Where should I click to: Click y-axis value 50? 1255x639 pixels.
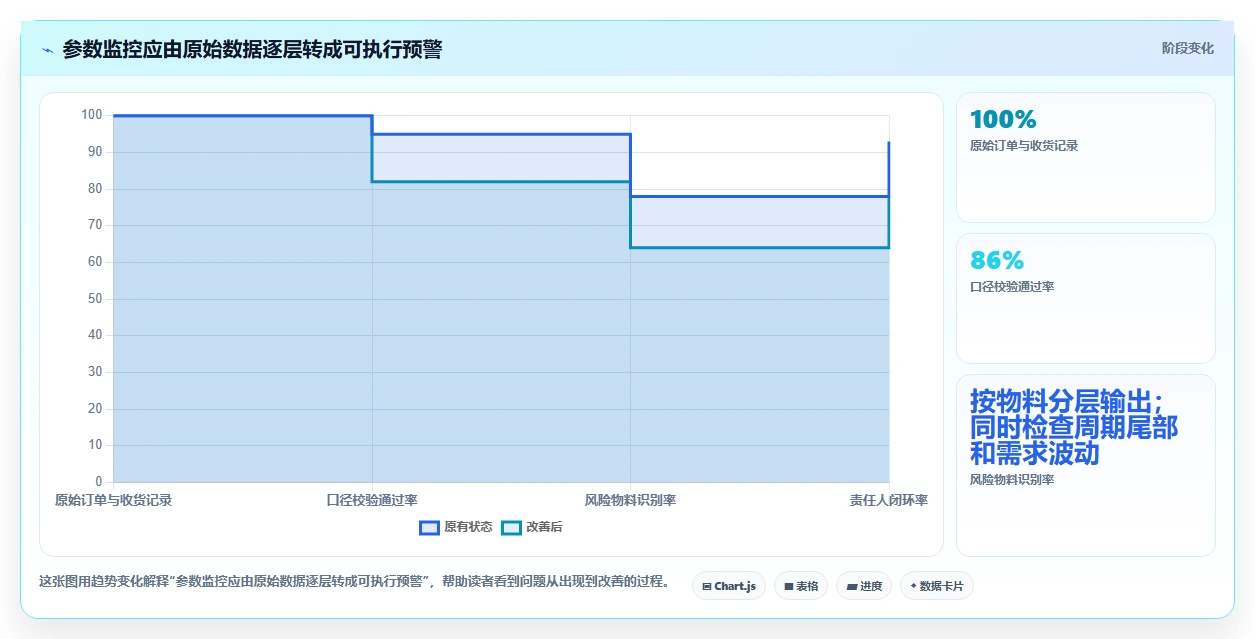pos(95,298)
